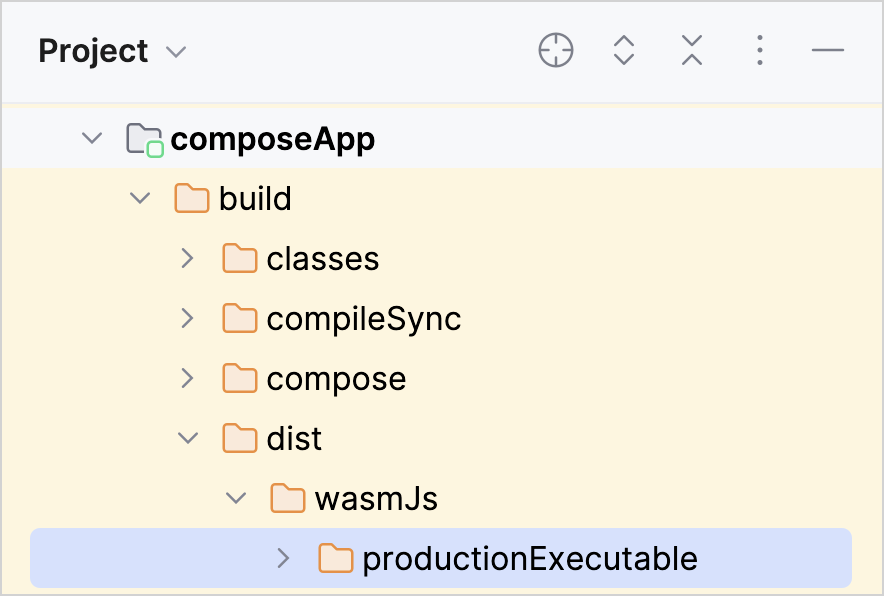The width and height of the screenshot is (884, 596).
Task: Click the Expand All icon in toolbar
Action: [624, 50]
